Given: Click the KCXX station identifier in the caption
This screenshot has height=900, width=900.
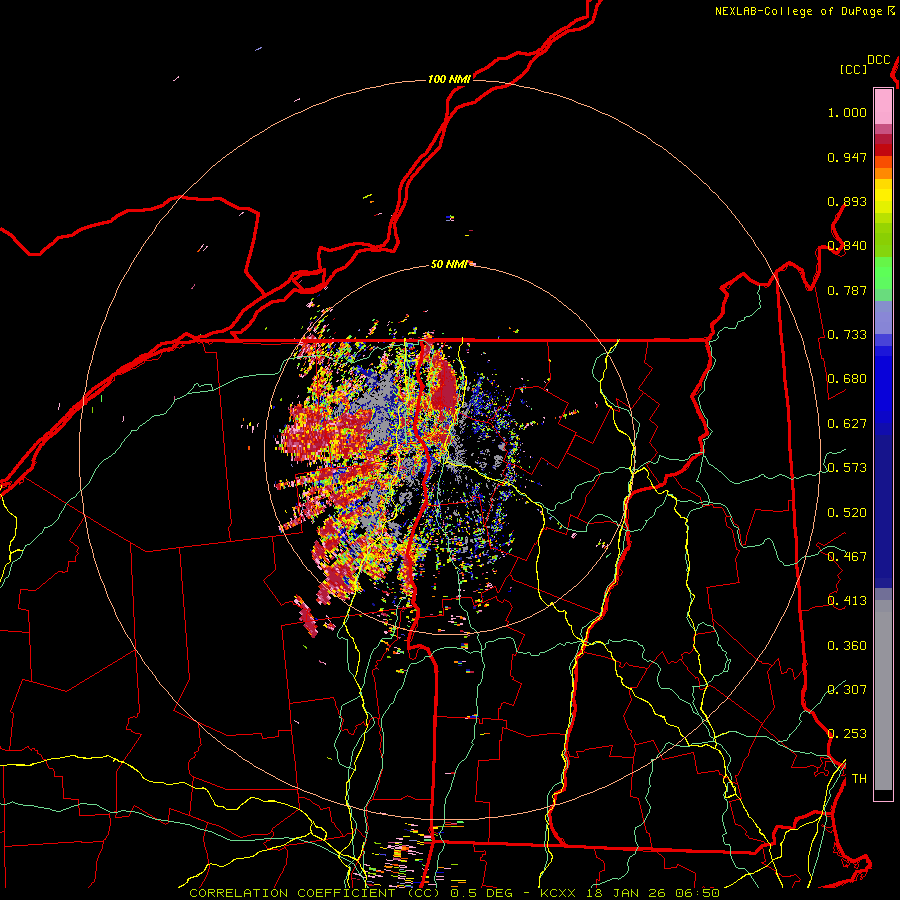Looking at the screenshot, I should [557, 893].
